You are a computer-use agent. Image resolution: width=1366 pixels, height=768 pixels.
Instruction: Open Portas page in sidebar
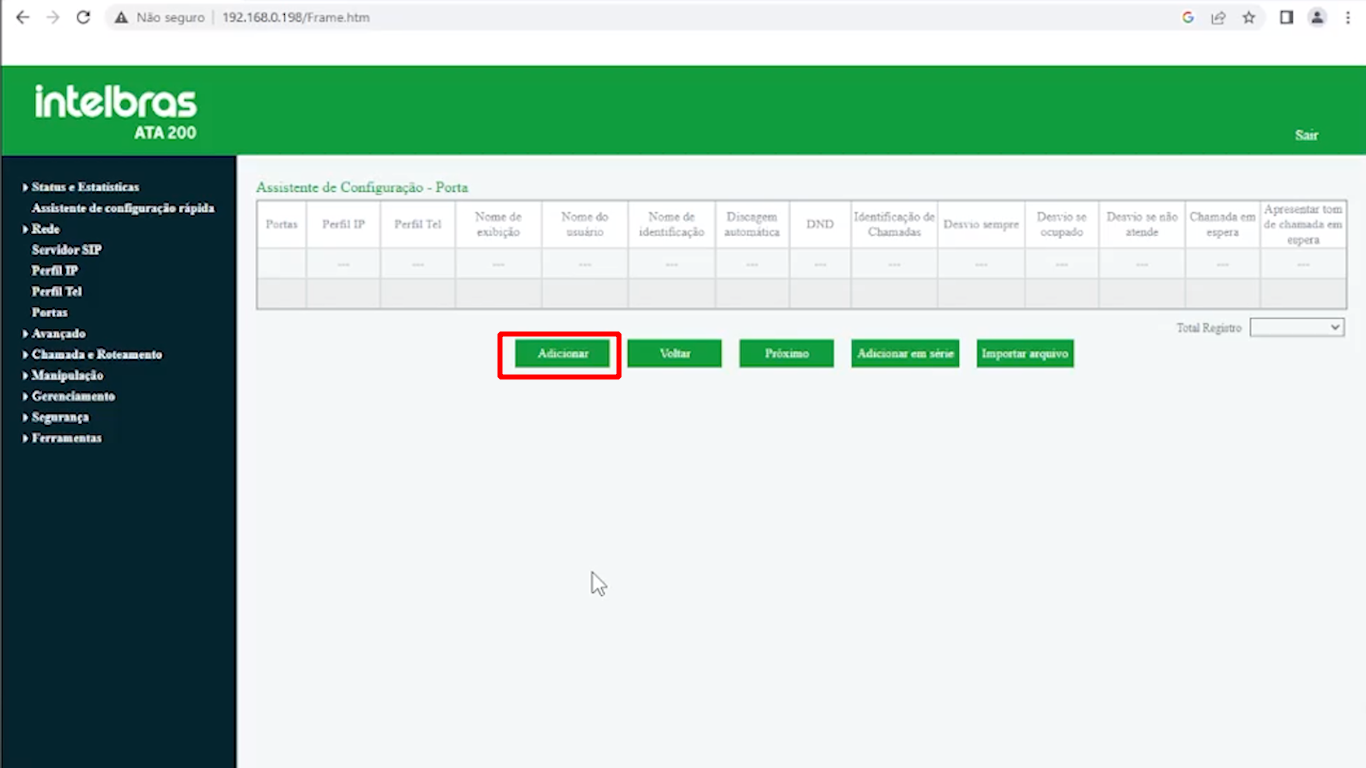(50, 313)
